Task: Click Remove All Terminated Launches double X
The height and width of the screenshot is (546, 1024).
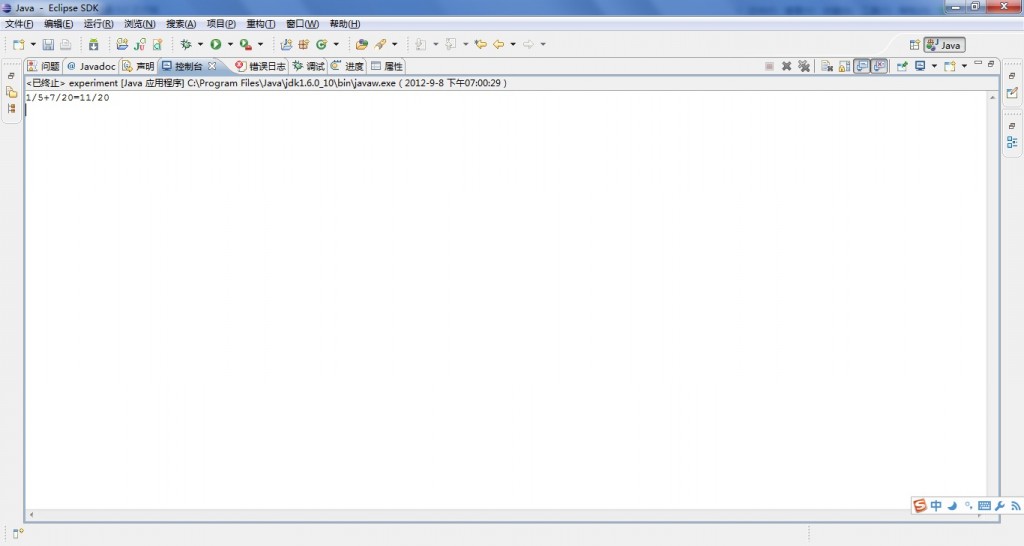Action: click(x=804, y=66)
